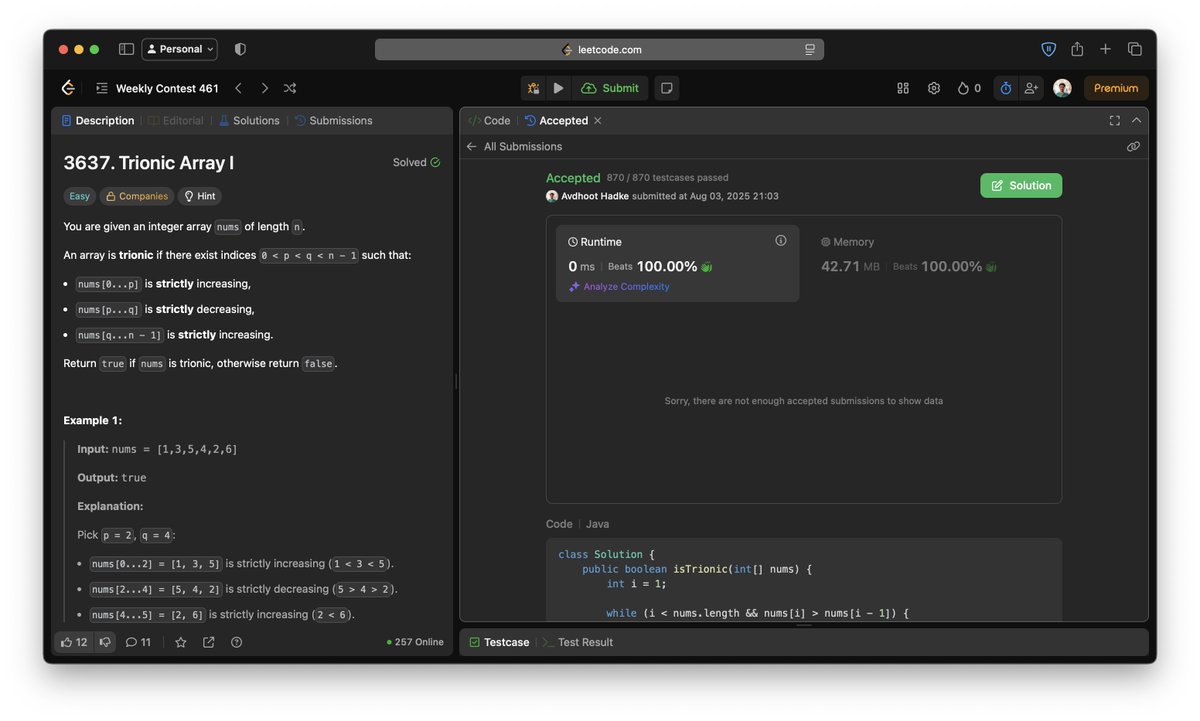
Task: Click the runtime info icon
Action: 781,241
